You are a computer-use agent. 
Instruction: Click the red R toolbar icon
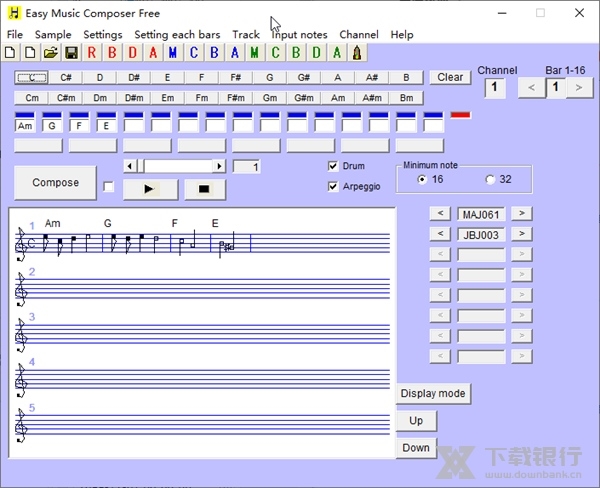point(92,52)
